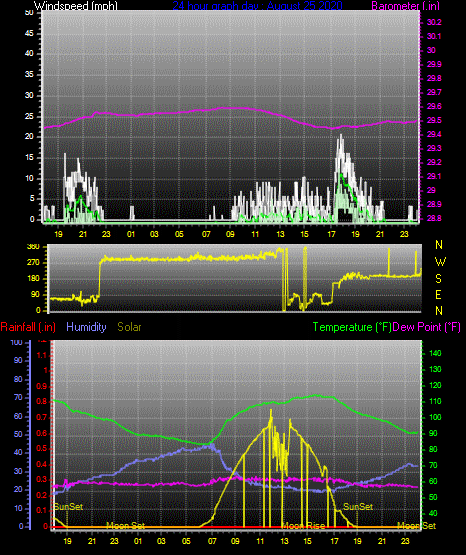Click hour label '15' under the temperature graph
The height and width of the screenshot is (555, 466).
point(307,541)
